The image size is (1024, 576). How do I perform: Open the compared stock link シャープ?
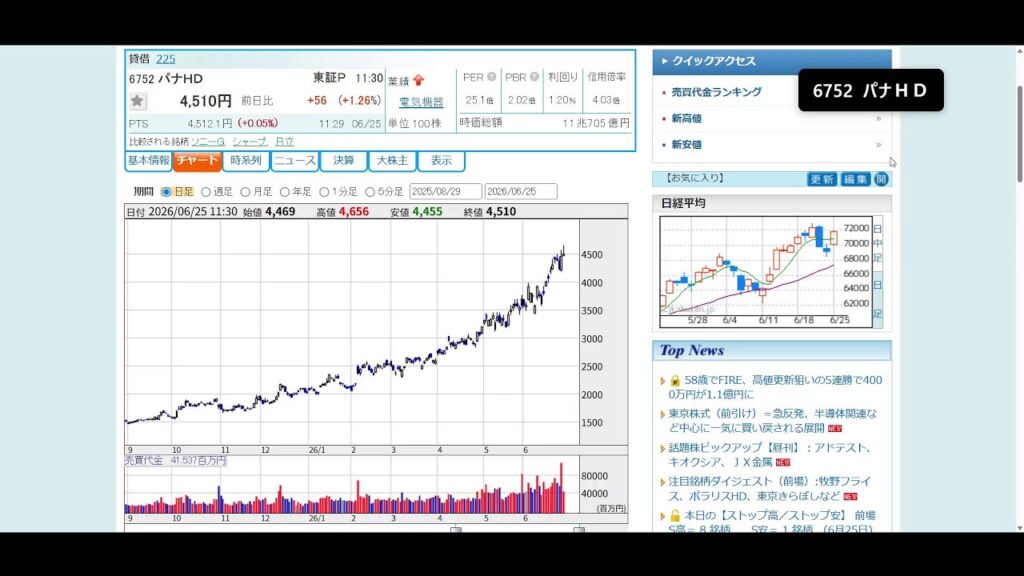(249, 142)
